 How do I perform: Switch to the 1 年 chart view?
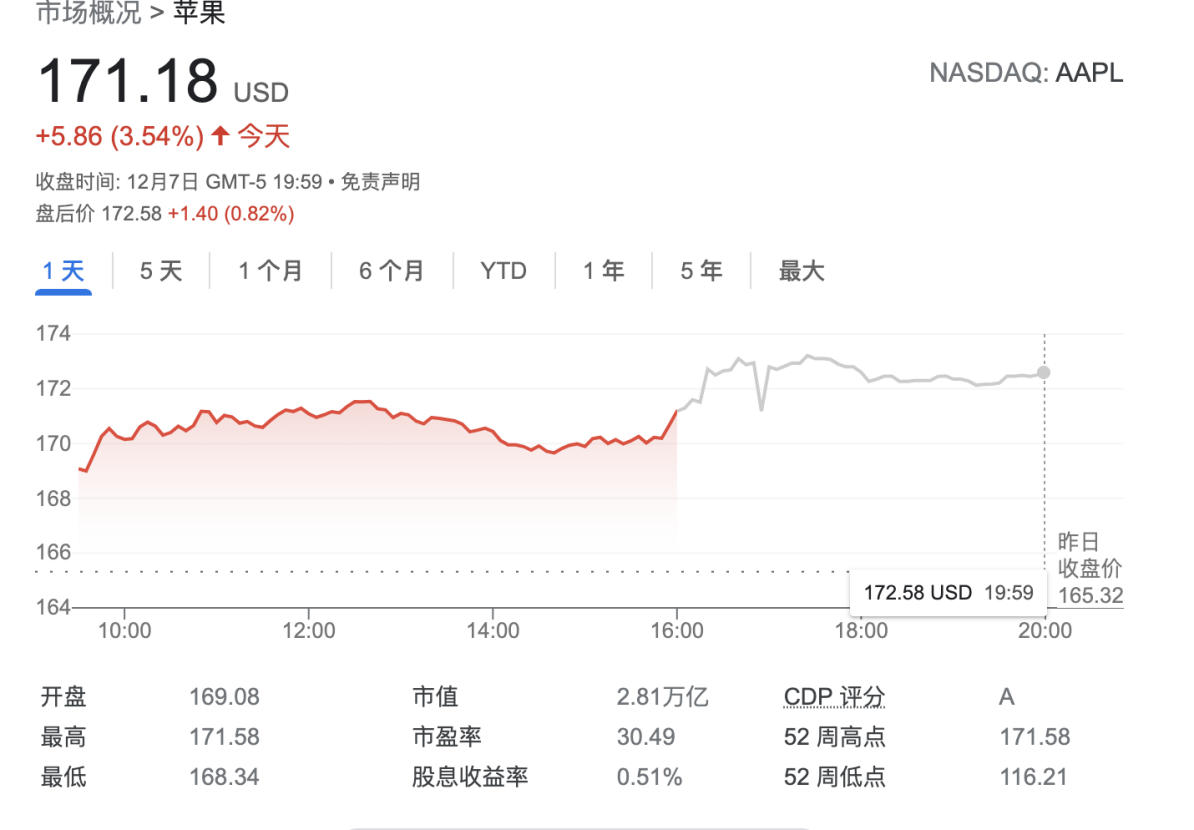[604, 271]
